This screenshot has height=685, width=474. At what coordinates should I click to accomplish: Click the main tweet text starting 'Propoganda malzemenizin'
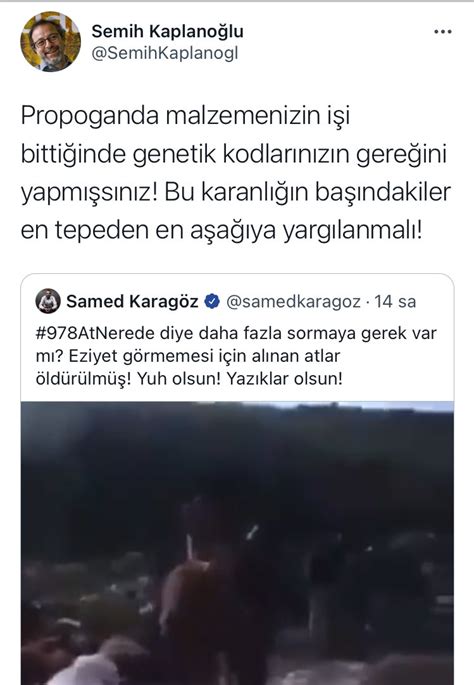[235, 173]
